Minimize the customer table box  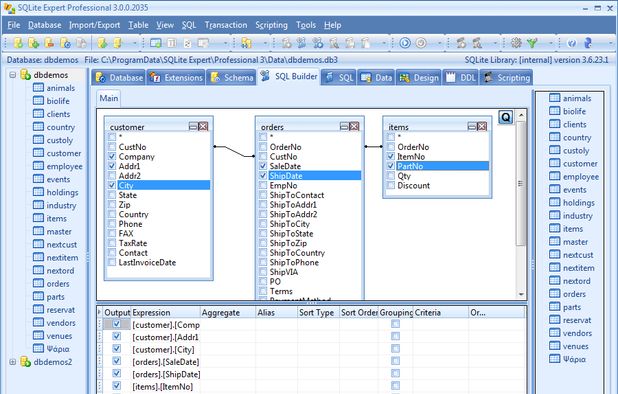coord(193,126)
